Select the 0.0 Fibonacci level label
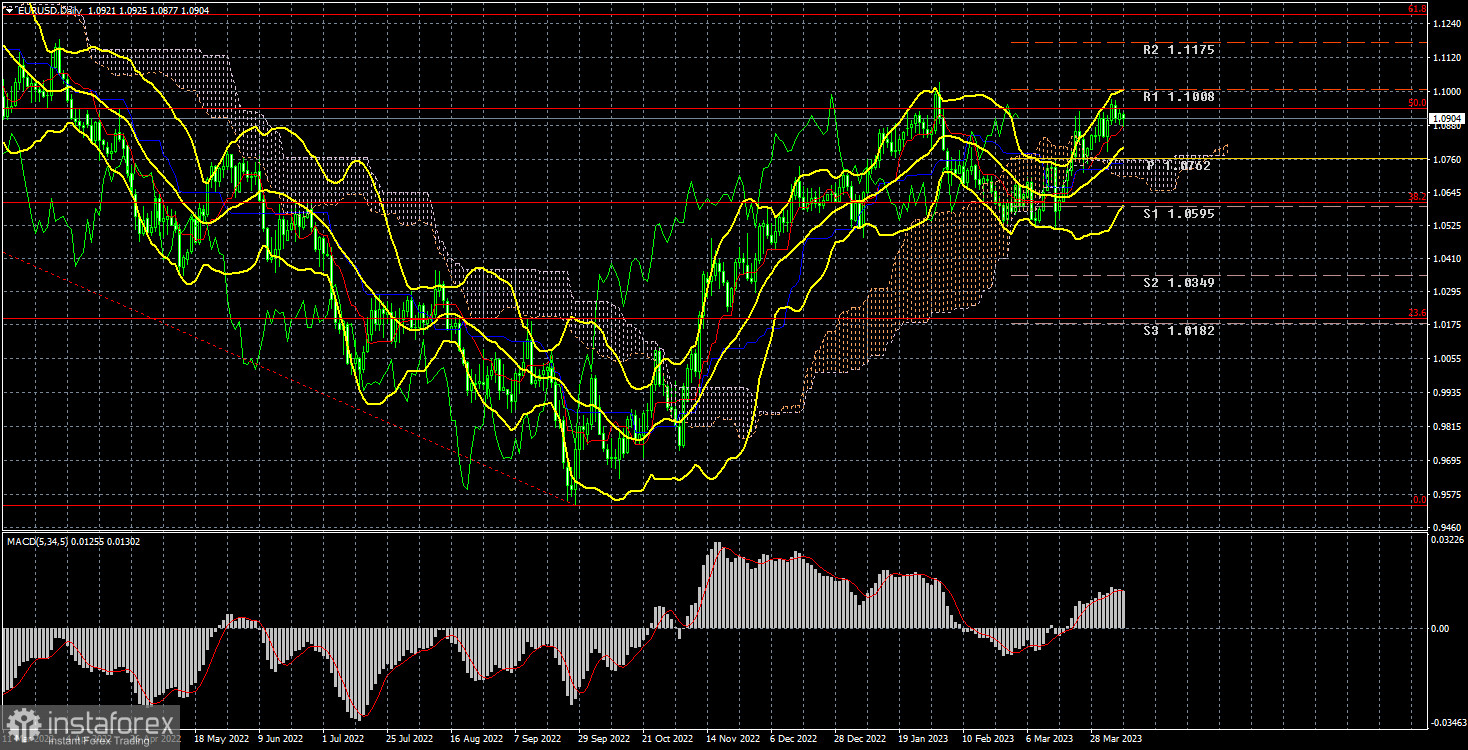Screen dimensions: 1468x750 [x=1418, y=499]
